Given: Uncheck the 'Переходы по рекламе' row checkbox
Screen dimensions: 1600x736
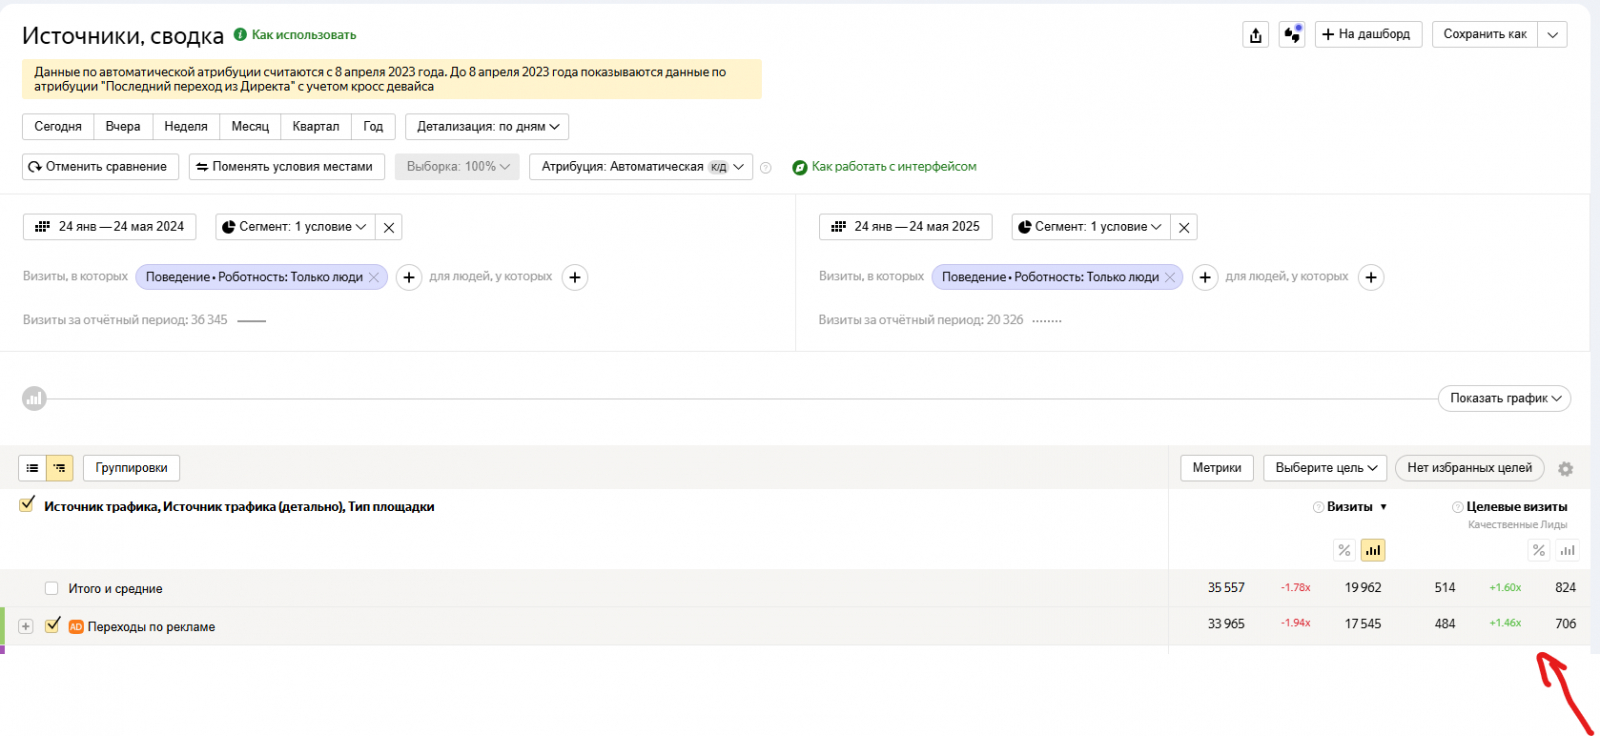Looking at the screenshot, I should (x=53, y=626).
